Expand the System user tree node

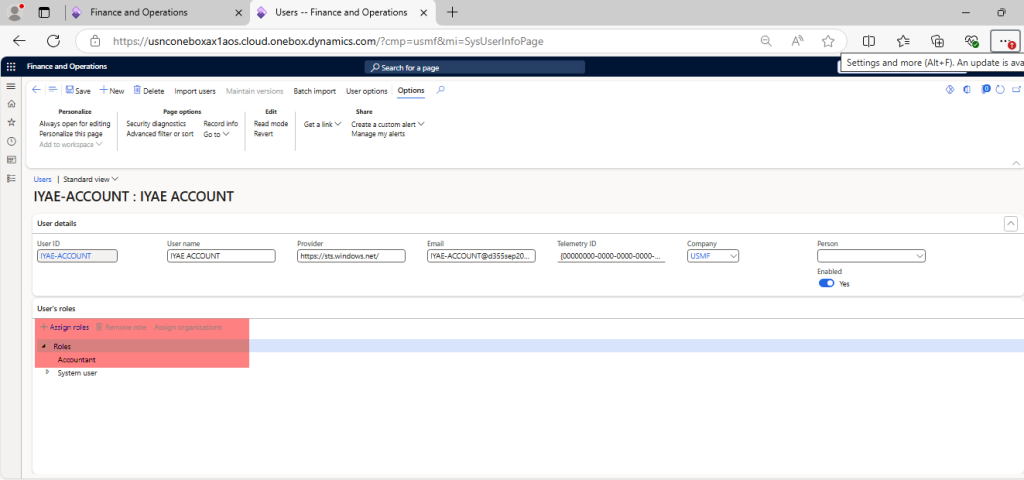click(x=47, y=372)
